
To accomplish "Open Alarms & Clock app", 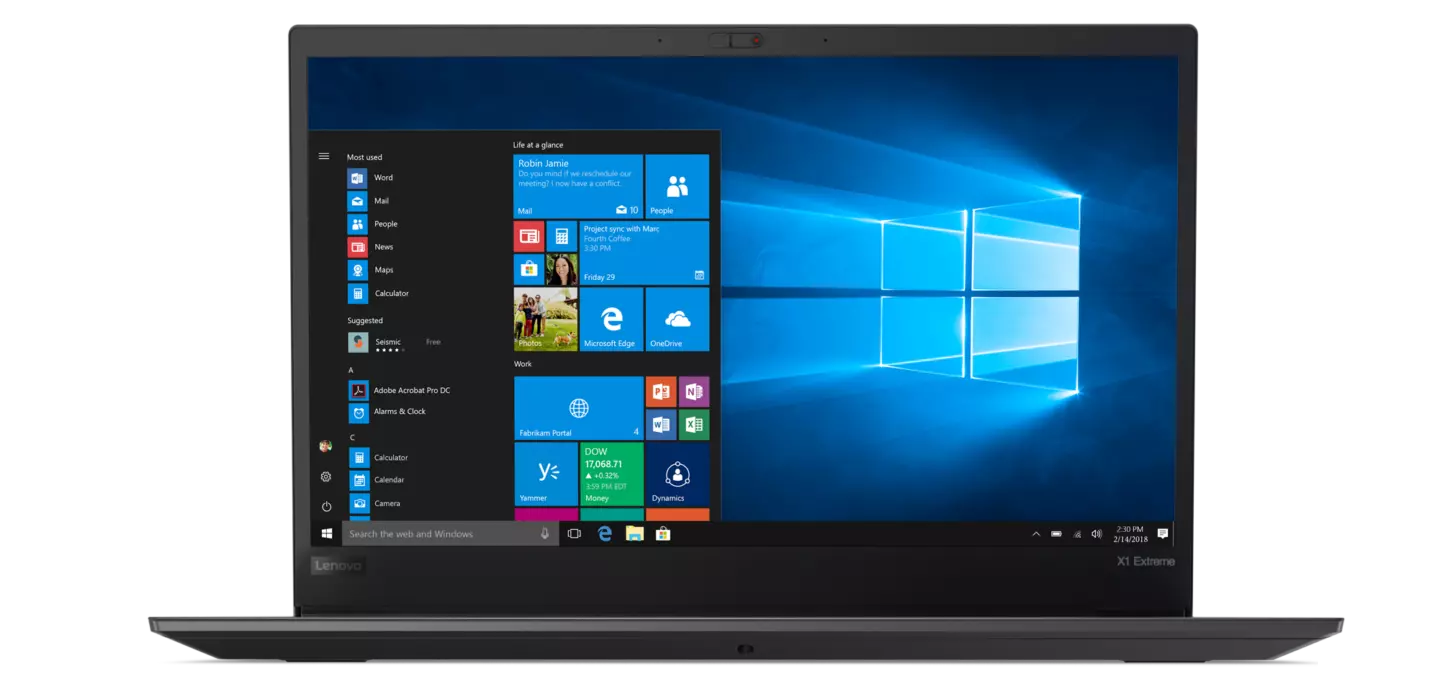I will 387,412.
